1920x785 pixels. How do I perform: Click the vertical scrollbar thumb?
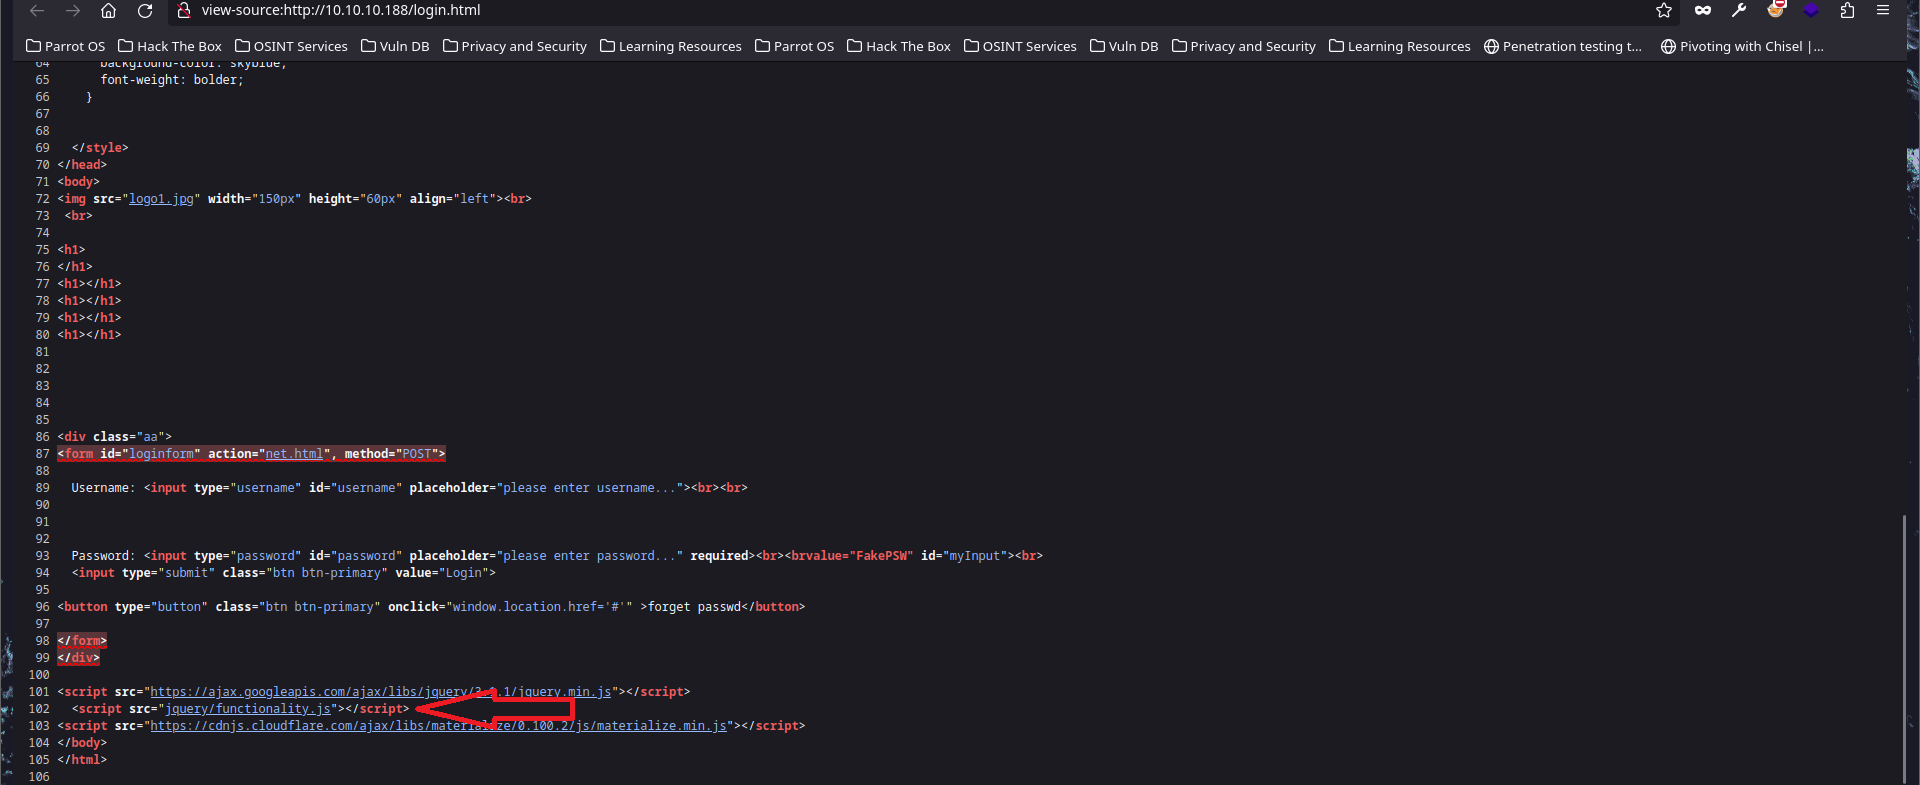tap(1903, 647)
